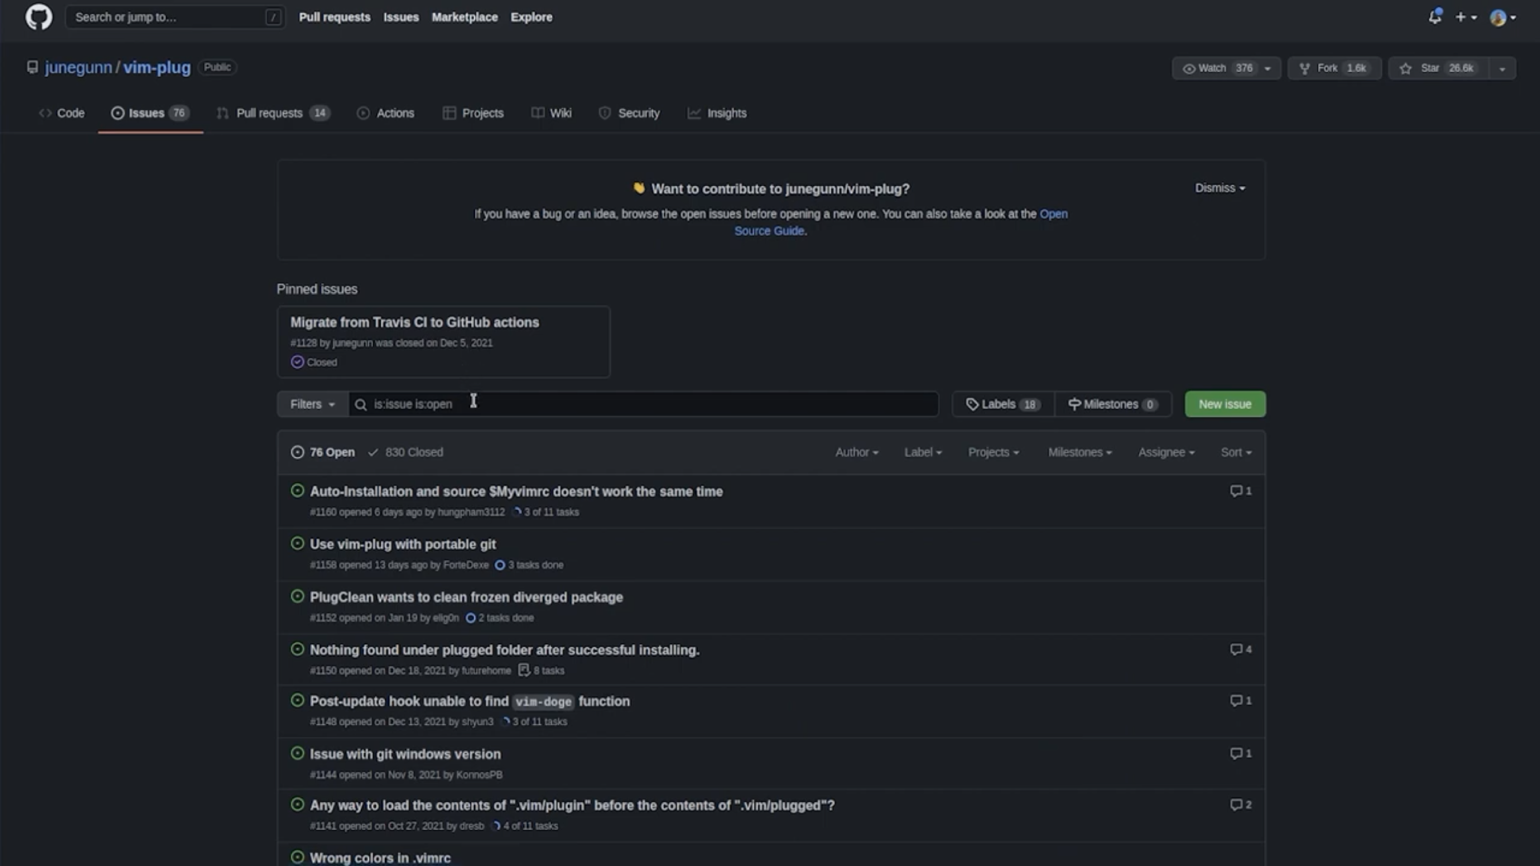Screen dimensions: 1540x866
Task: Open the Dismiss dropdown
Action: [x=1220, y=188]
